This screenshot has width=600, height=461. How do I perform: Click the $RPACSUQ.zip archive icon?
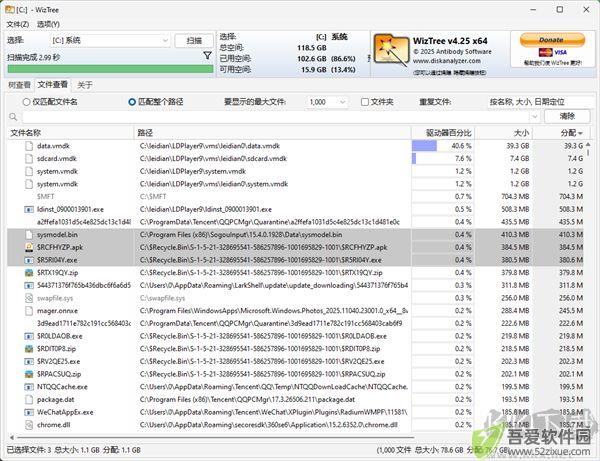coord(29,374)
